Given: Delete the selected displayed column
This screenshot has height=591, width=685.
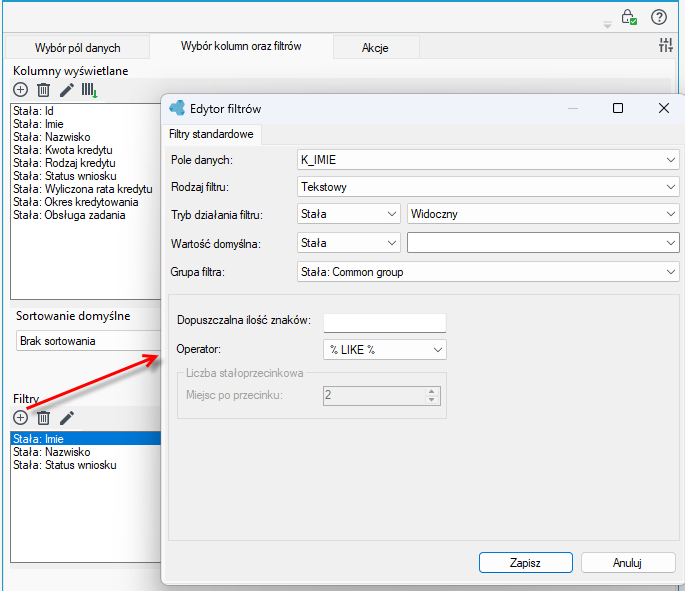Looking at the screenshot, I should tap(43, 90).
